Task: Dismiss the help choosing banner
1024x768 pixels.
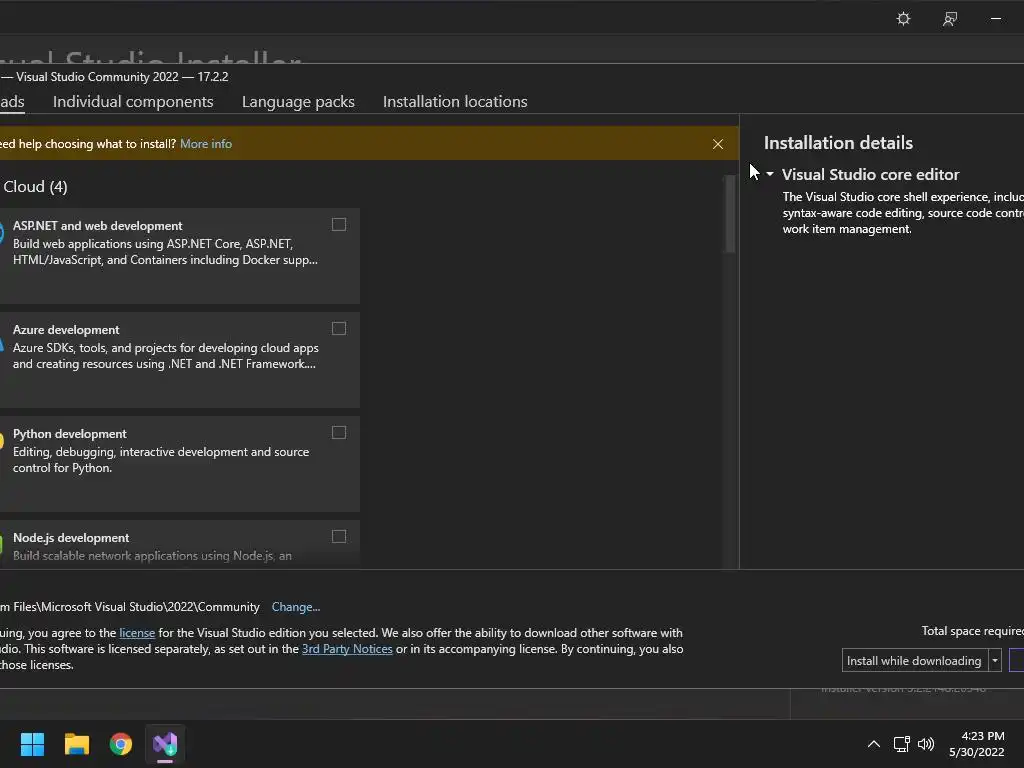Action: [718, 144]
